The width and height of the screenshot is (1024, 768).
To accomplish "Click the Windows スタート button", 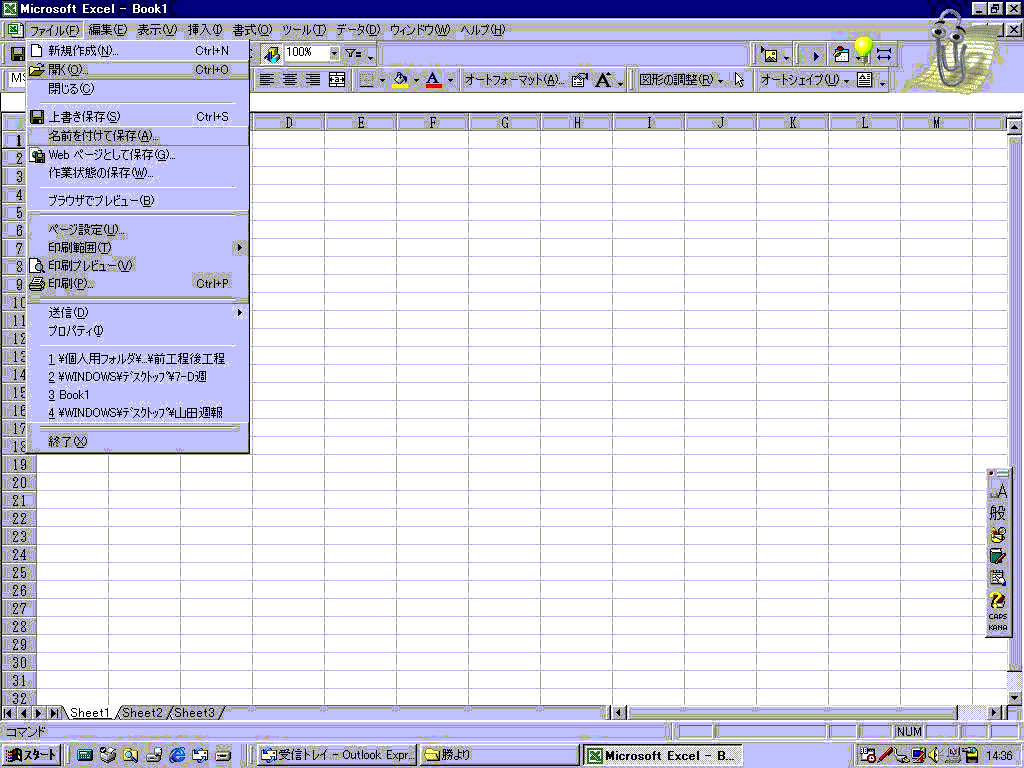I will point(32,755).
